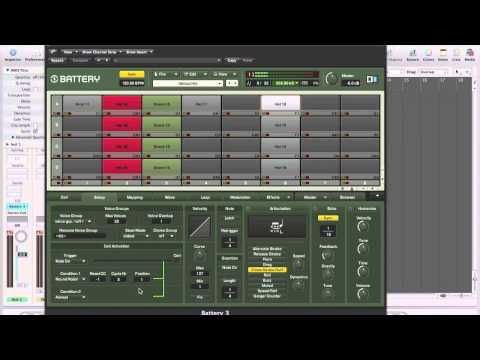
Task: Click the Articulation instrument icon display
Action: (277, 226)
